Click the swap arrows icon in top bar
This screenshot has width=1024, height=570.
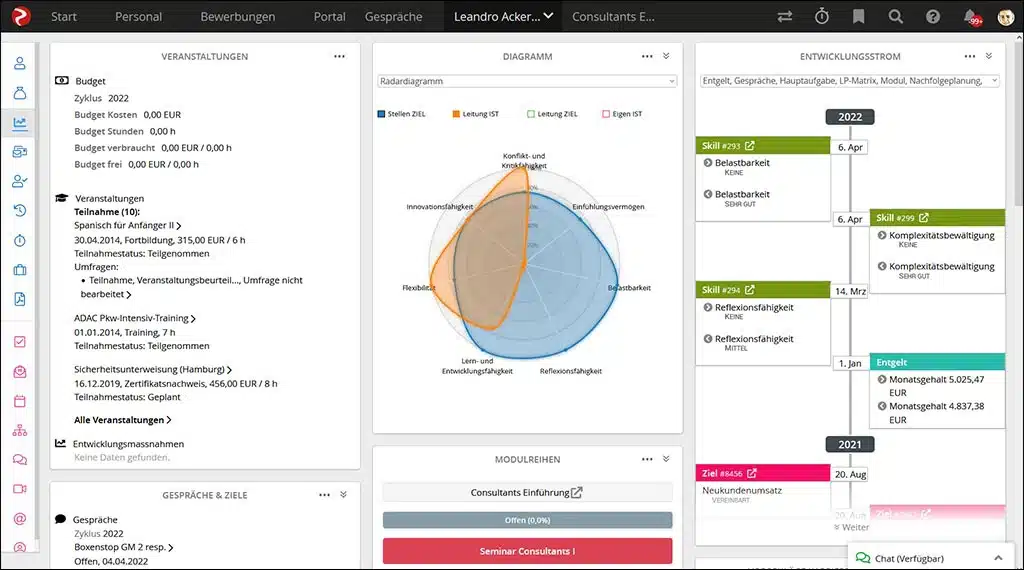pyautogui.click(x=784, y=16)
